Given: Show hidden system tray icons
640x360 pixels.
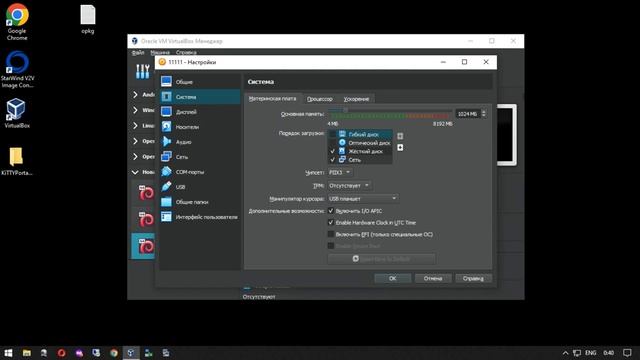Looking at the screenshot, I should coord(565,353).
